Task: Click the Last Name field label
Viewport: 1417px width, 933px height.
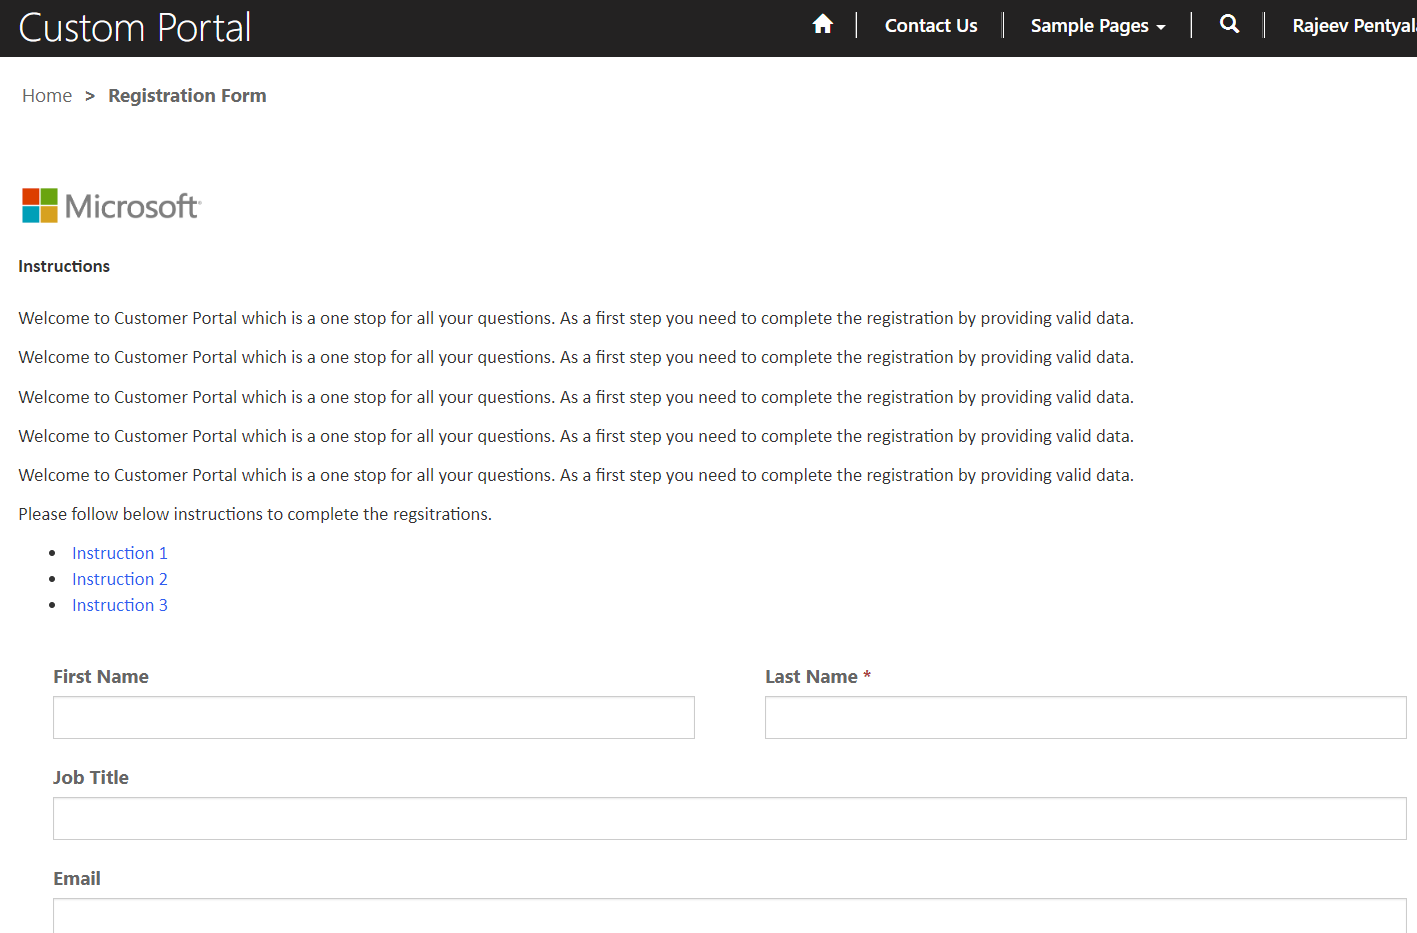Action: 810,676
